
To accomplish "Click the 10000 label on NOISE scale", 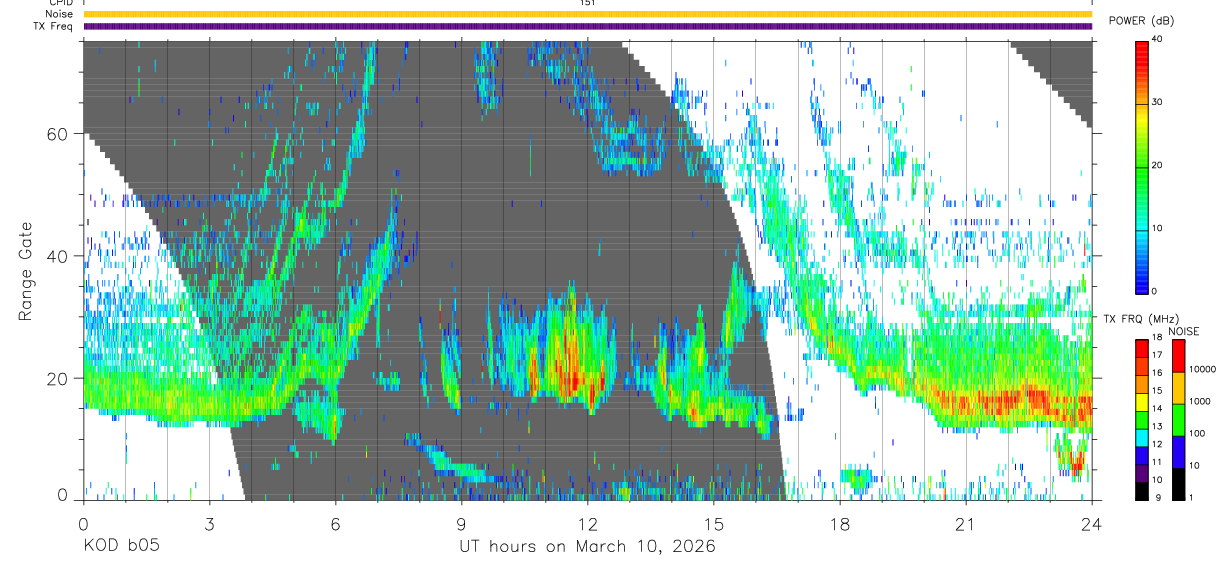I will (1202, 369).
